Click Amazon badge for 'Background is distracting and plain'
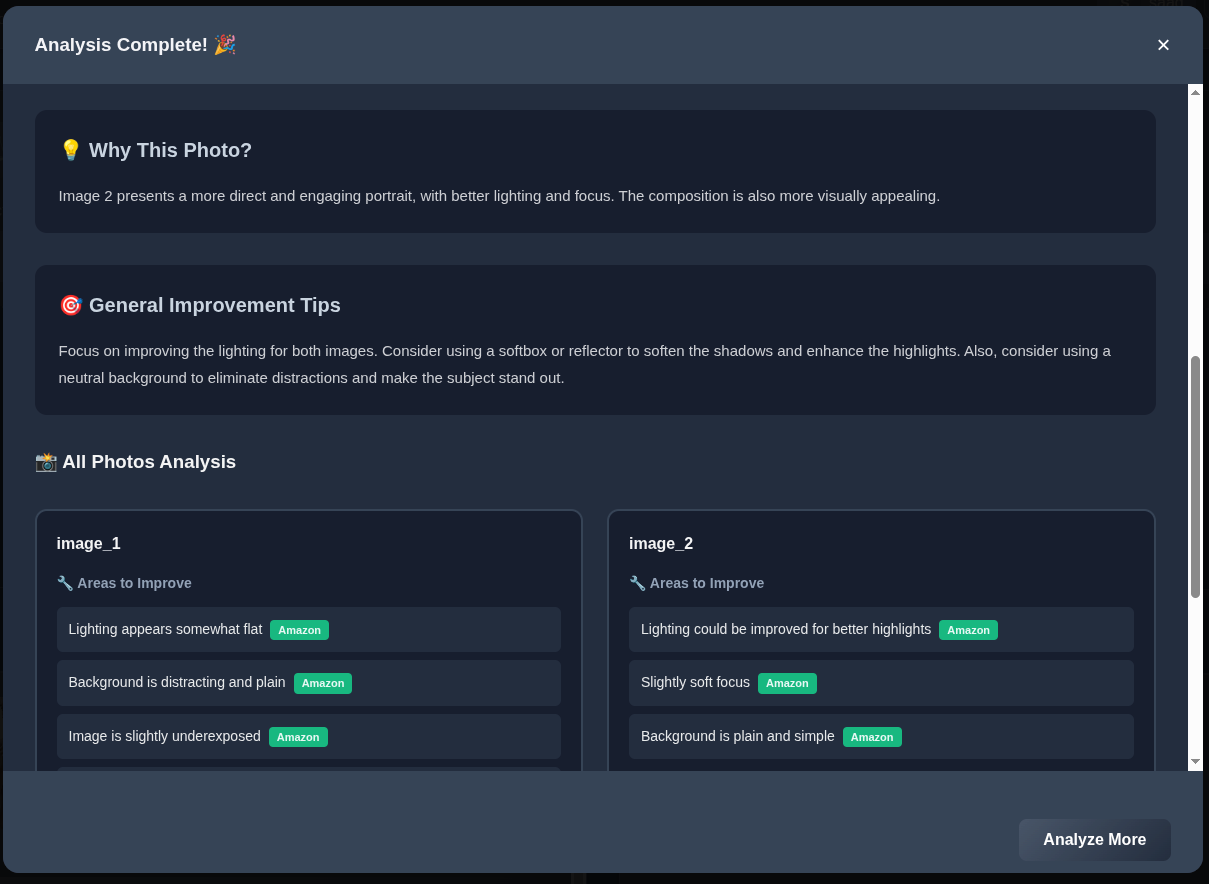 [322, 683]
